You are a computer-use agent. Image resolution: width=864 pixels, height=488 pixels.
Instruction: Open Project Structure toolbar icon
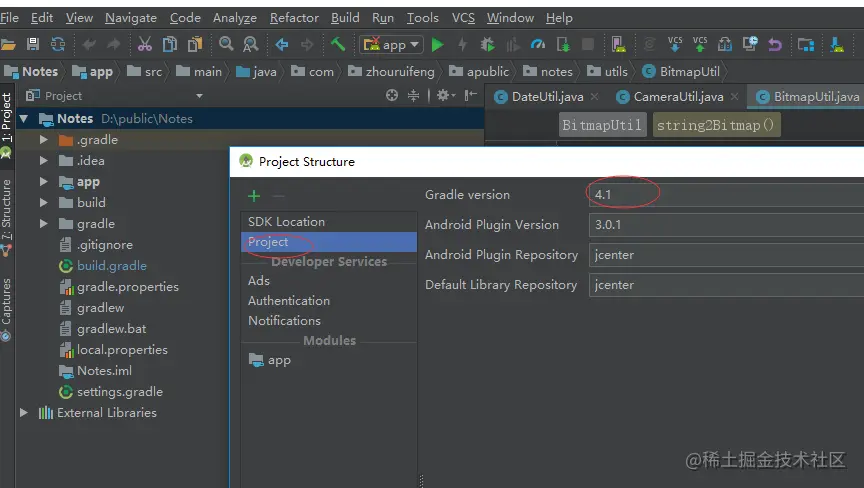806,44
